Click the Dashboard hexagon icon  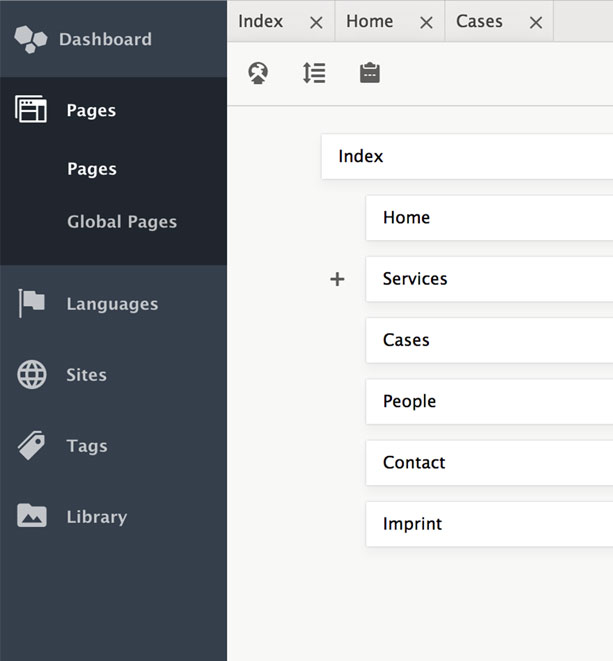pos(31,39)
